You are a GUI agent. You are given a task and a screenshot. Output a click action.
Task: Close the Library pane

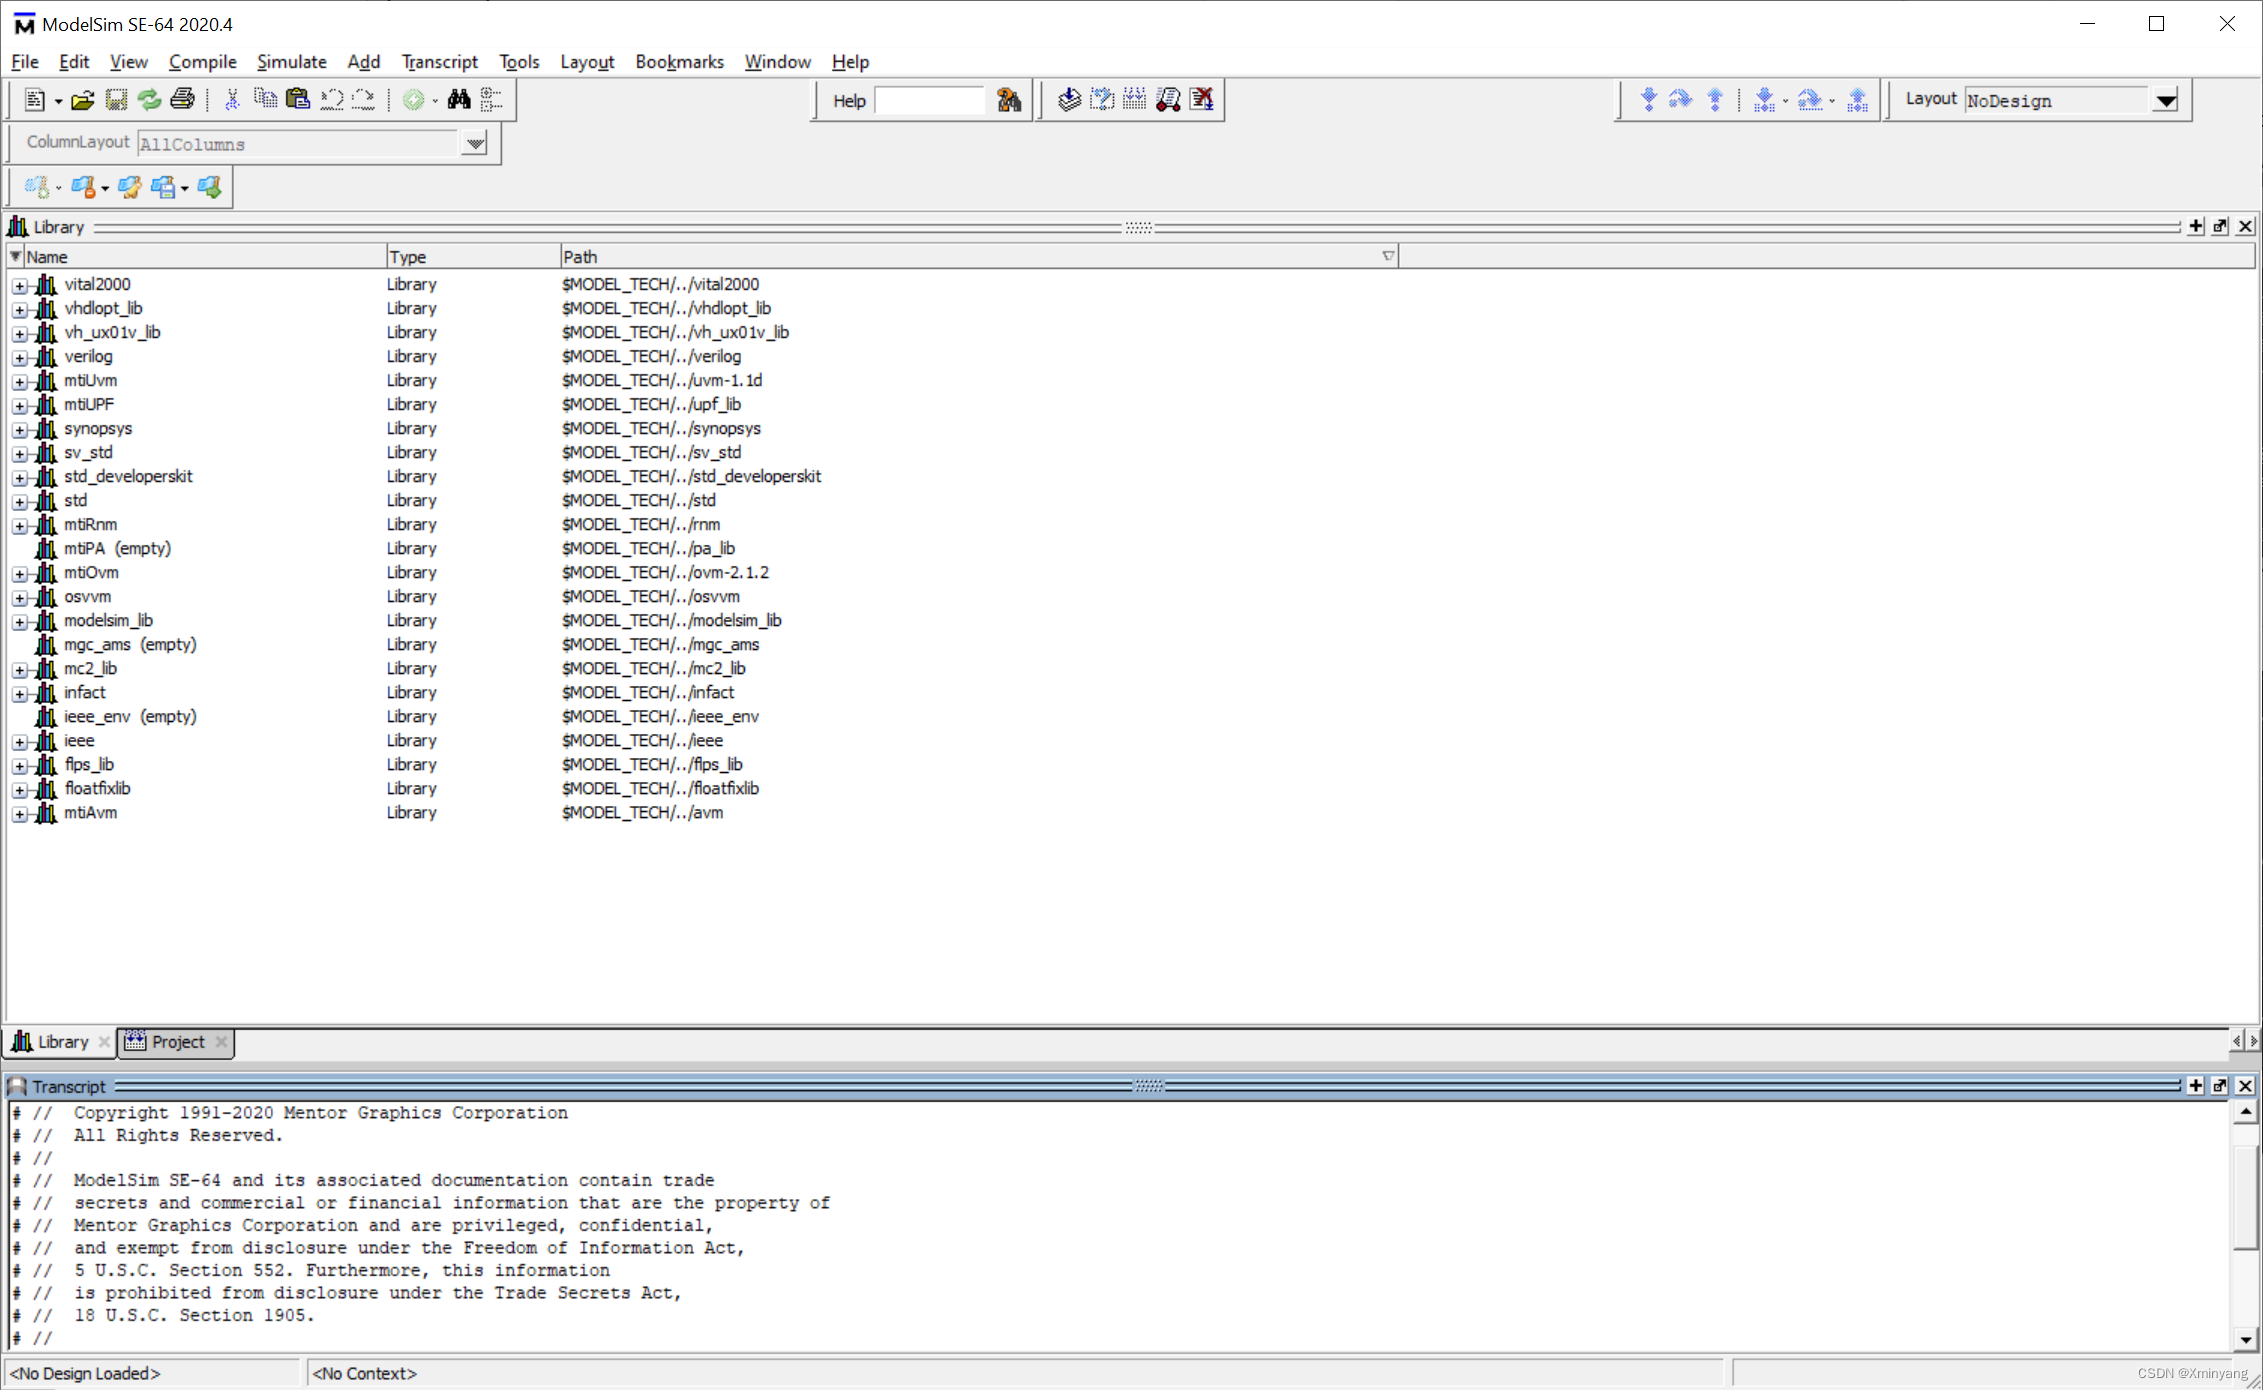(x=2245, y=226)
